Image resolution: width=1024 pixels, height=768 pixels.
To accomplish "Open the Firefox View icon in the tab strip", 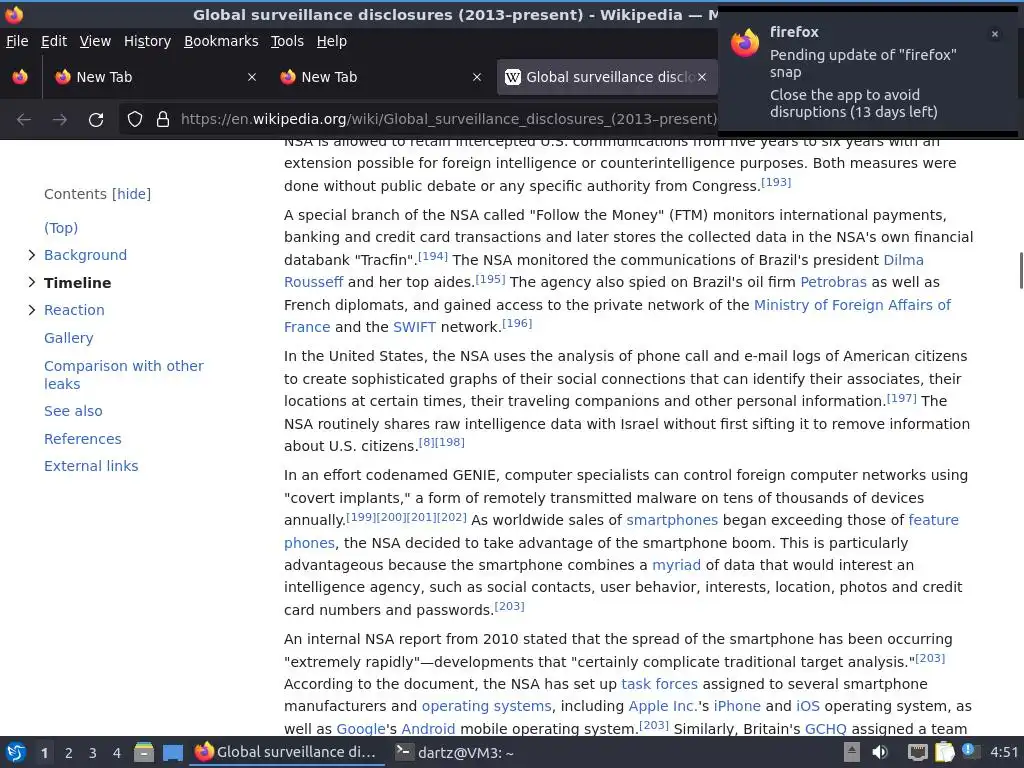I will click(20, 77).
